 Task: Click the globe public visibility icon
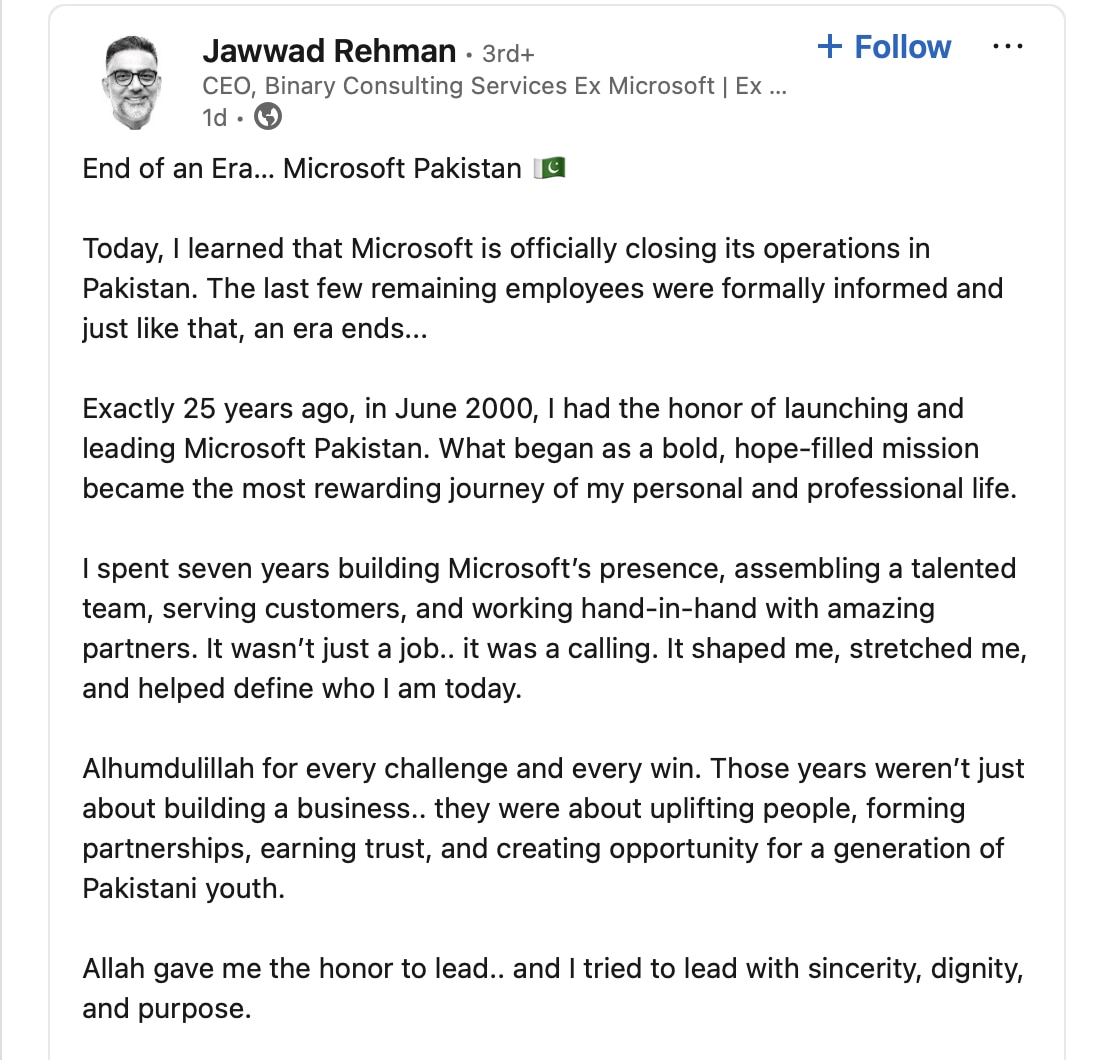tap(268, 116)
